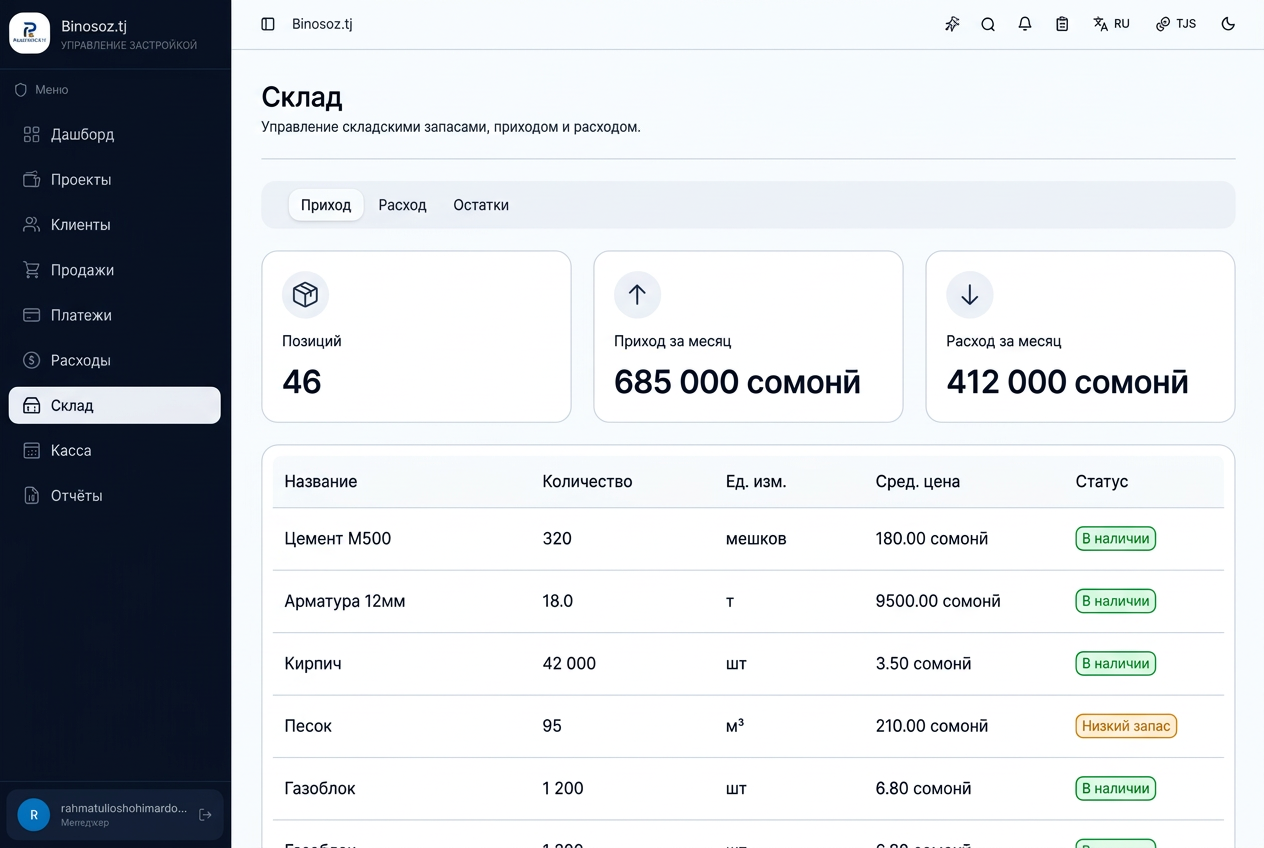This screenshot has height=848, width=1264.
Task: Click the down arrow icon on Расход за месяц
Action: point(969,295)
